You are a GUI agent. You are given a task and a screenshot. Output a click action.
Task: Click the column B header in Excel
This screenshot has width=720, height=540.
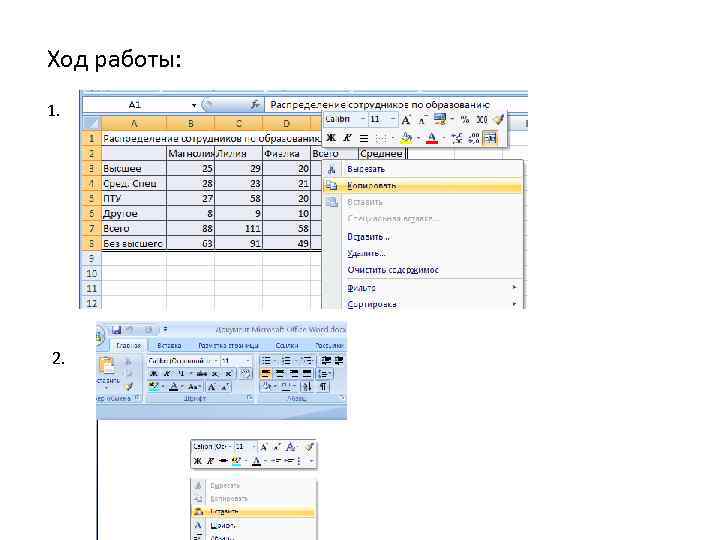click(191, 124)
